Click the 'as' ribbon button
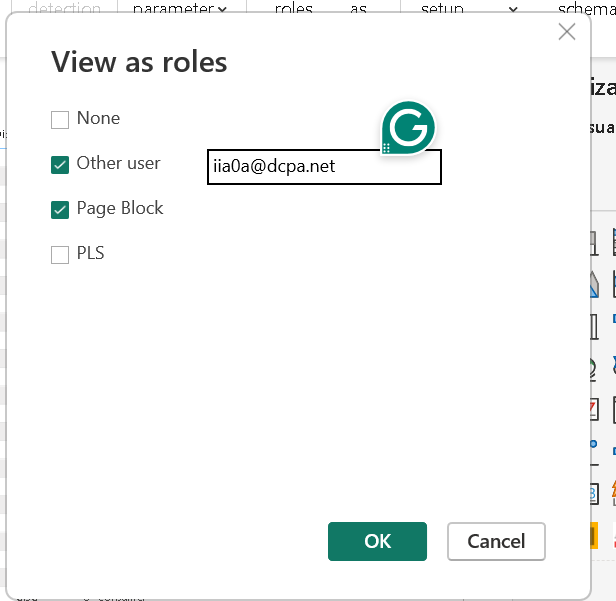Screen dimensions: 616x601 pyautogui.click(x=358, y=9)
